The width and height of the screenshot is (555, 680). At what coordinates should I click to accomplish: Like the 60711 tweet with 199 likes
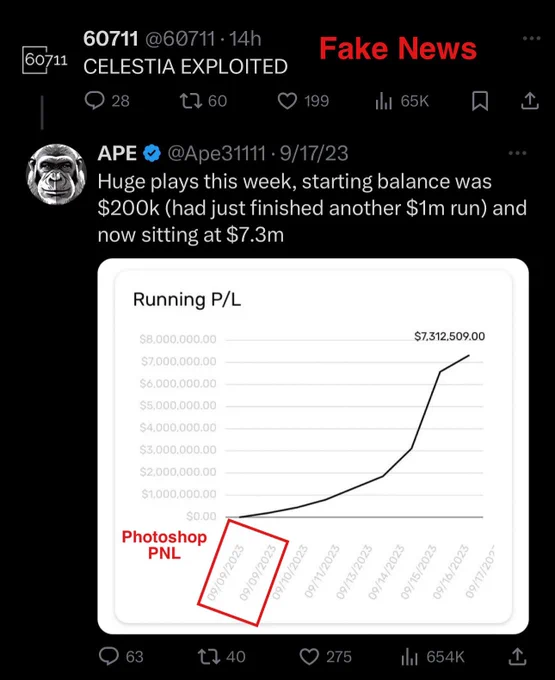point(303,101)
